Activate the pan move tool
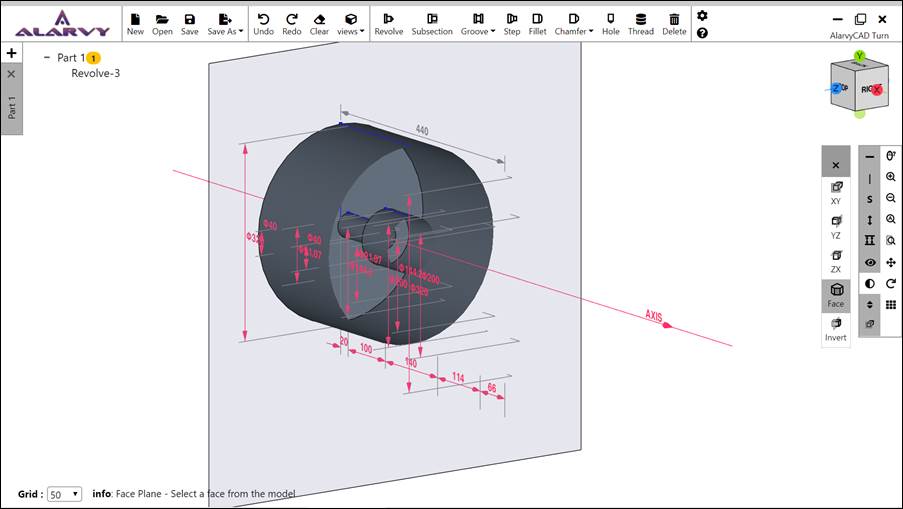The image size is (903, 509). pos(891,262)
